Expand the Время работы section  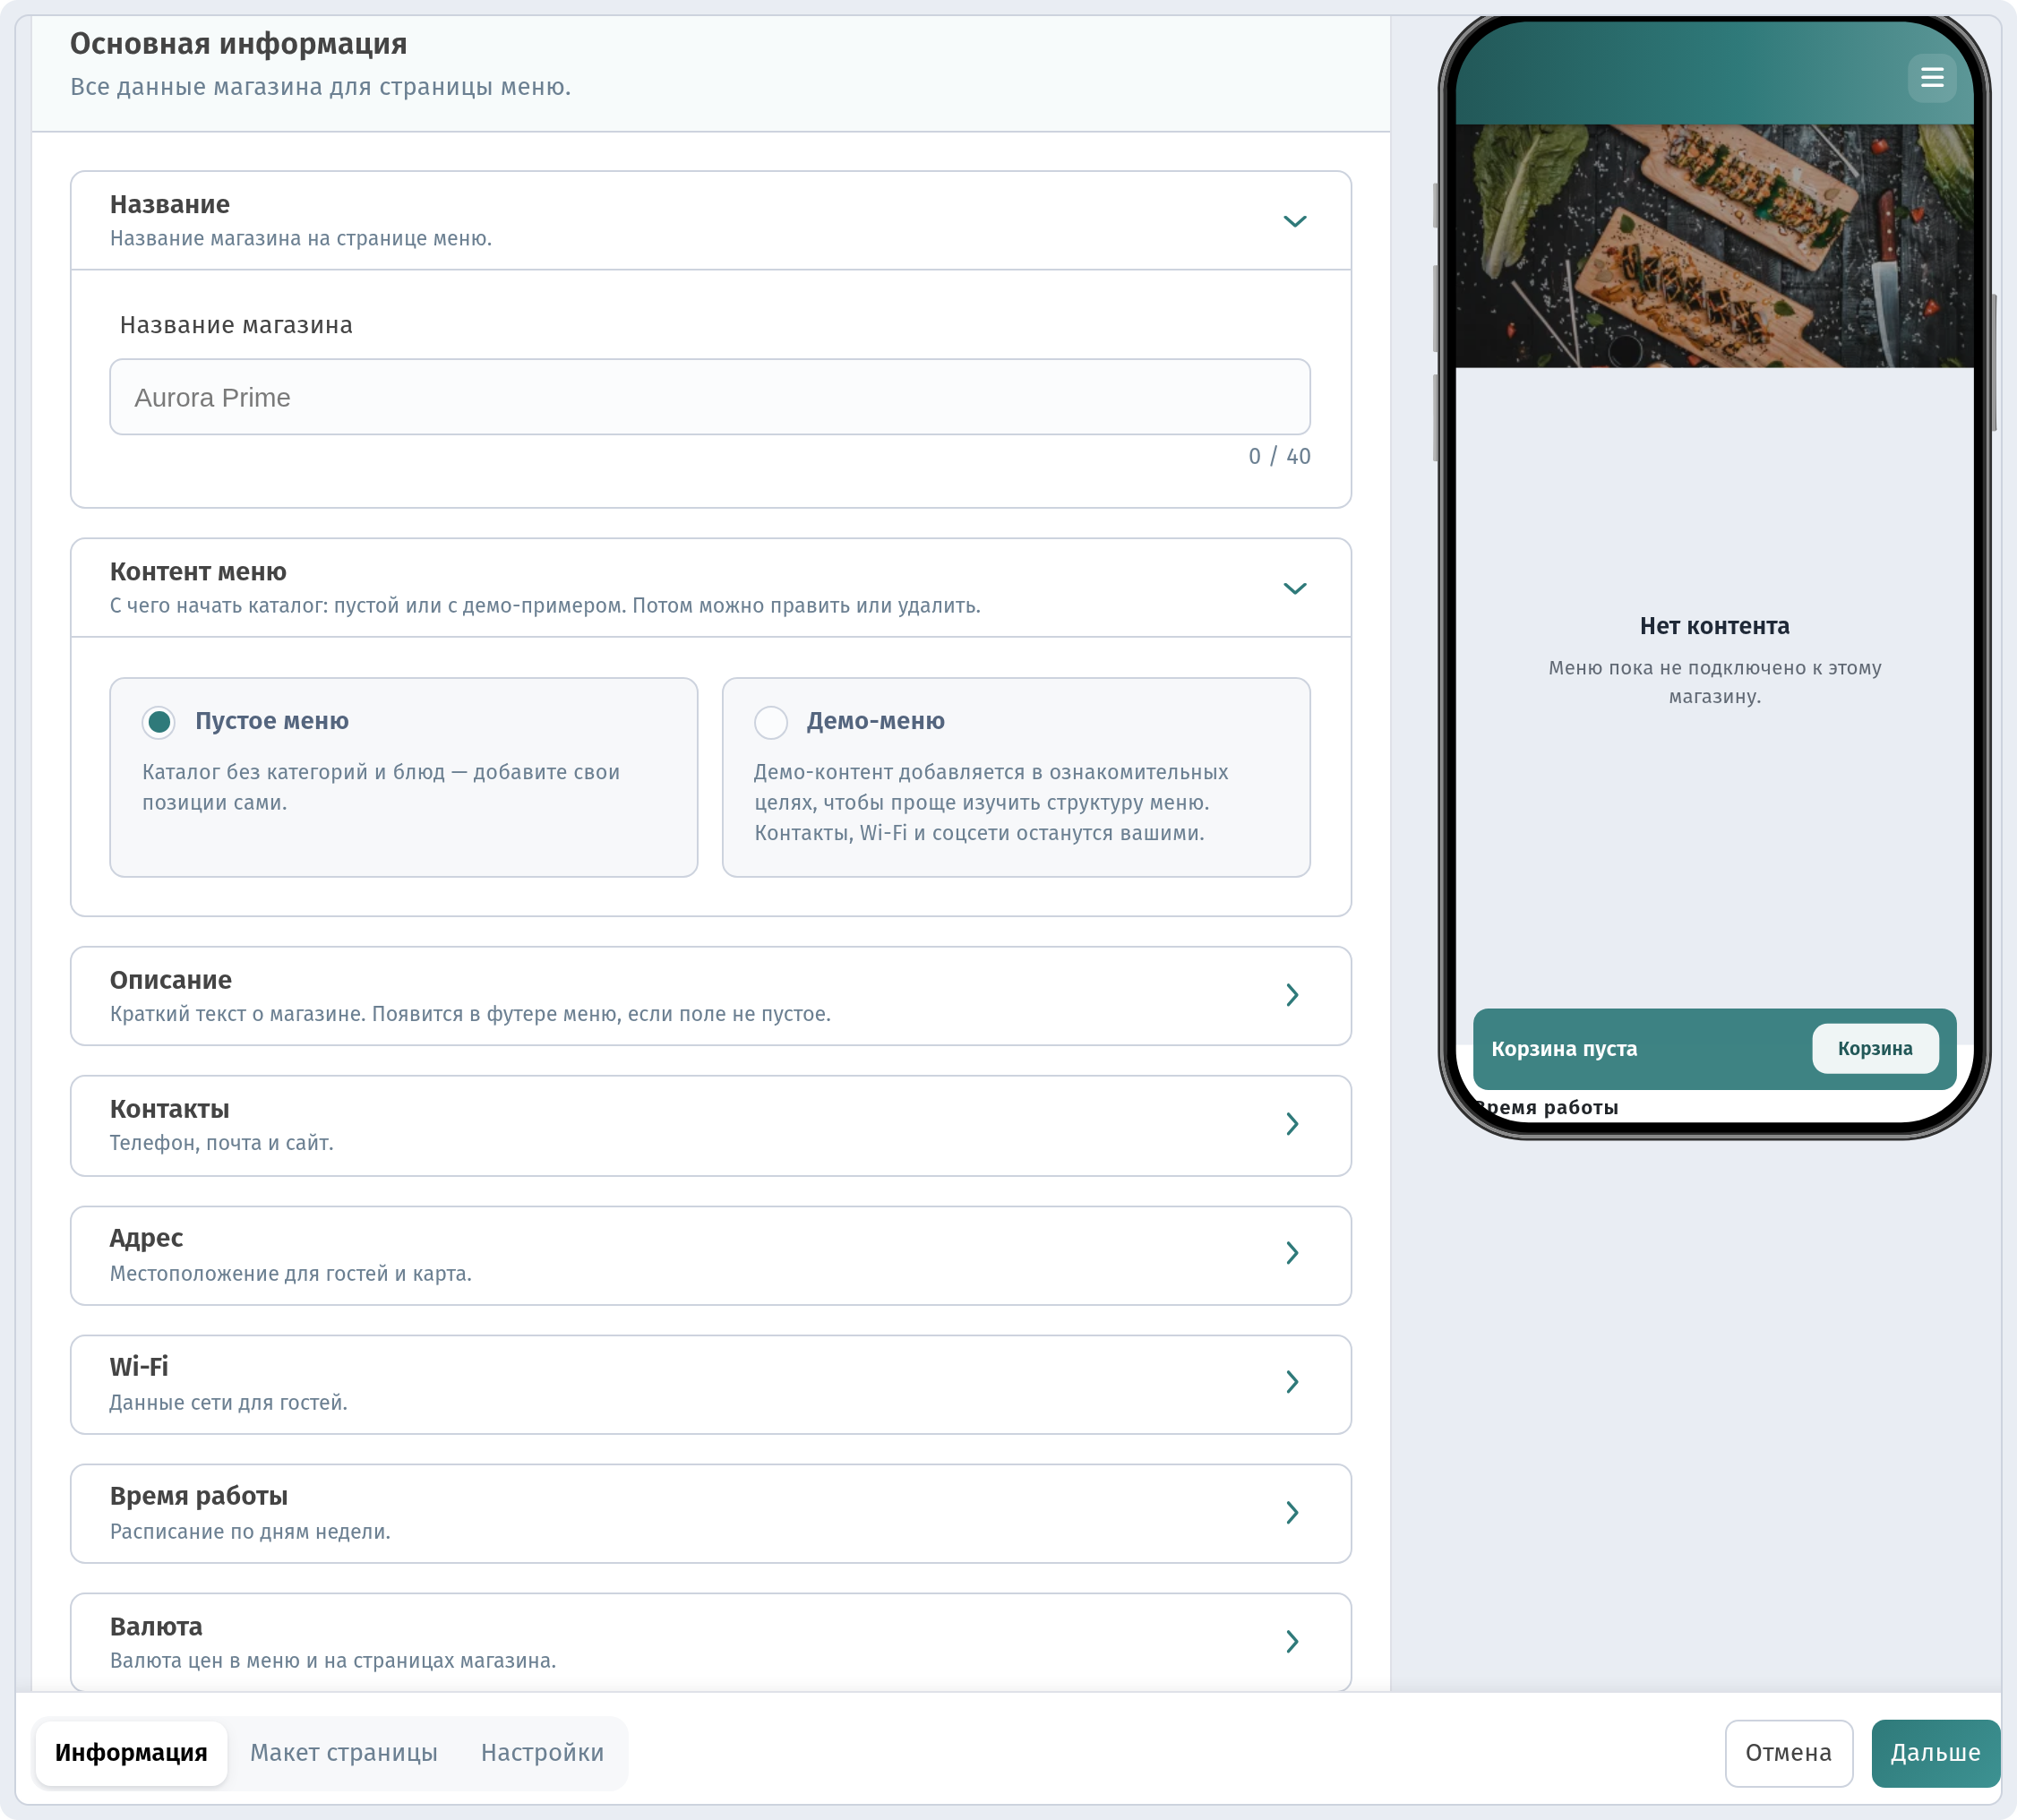(x=711, y=1513)
